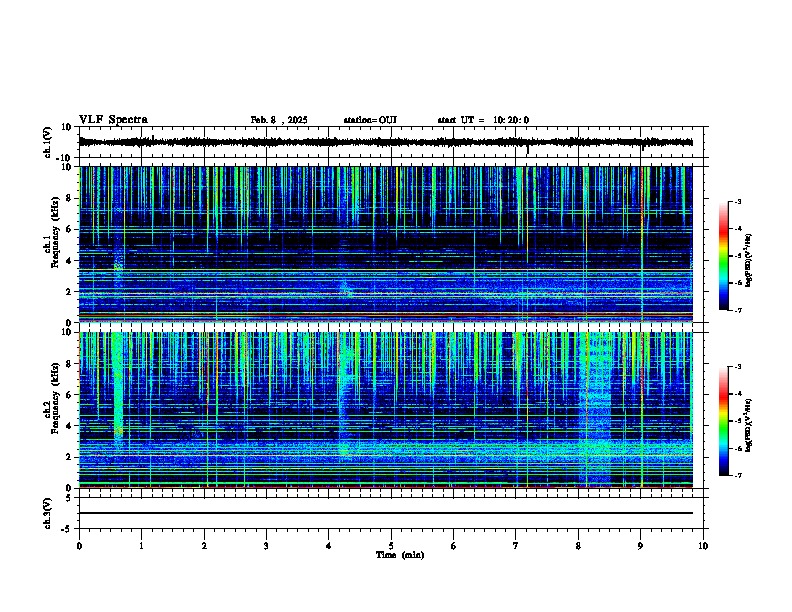Click the '5' tick on the ch.3(V) axis

pyautogui.click(x=69, y=498)
